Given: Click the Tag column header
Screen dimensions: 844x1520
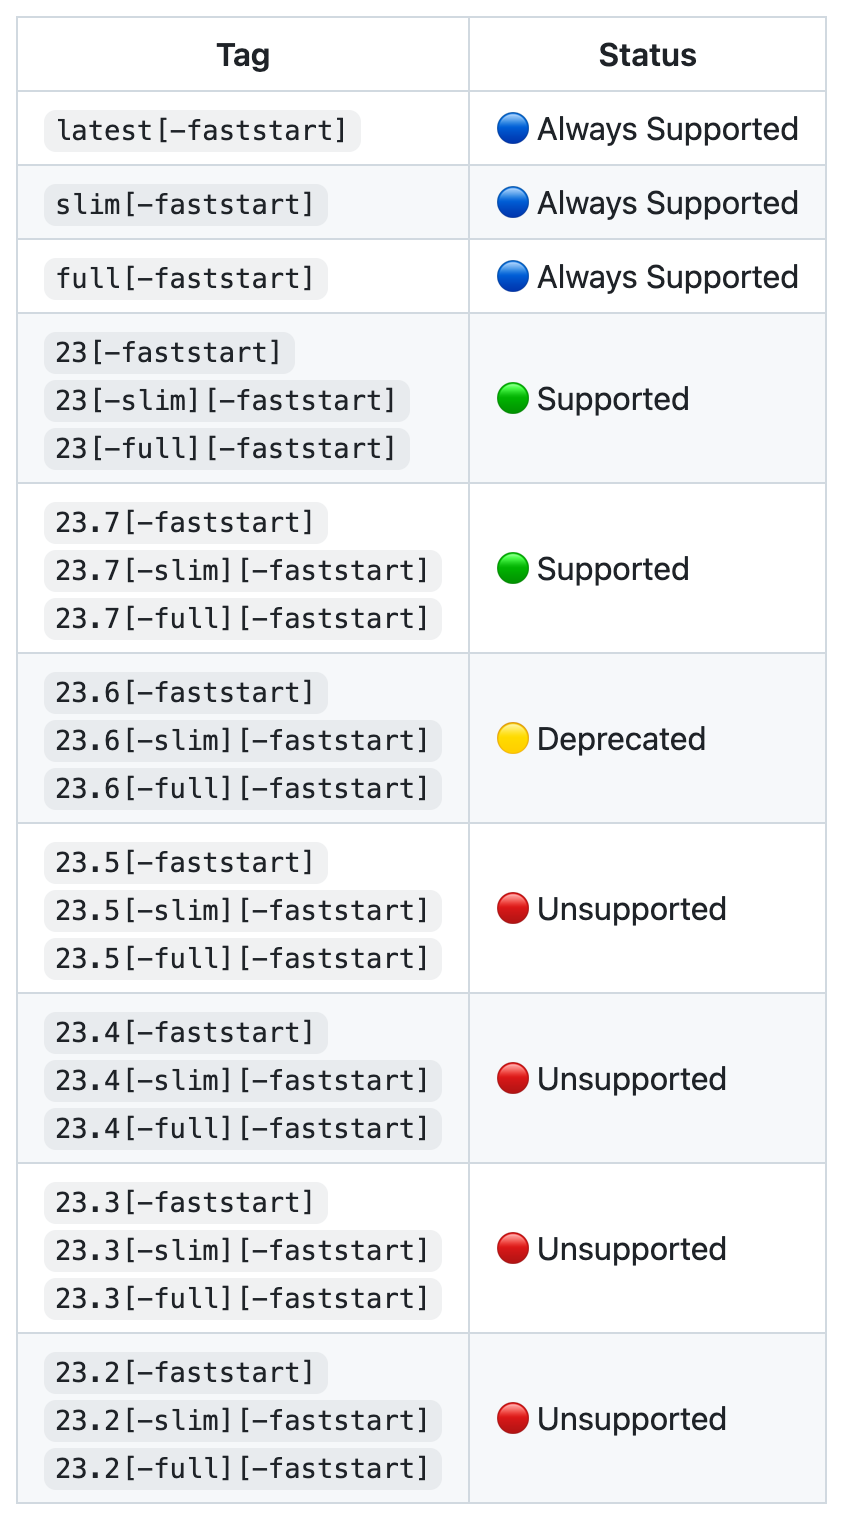Looking at the screenshot, I should click(x=243, y=55).
